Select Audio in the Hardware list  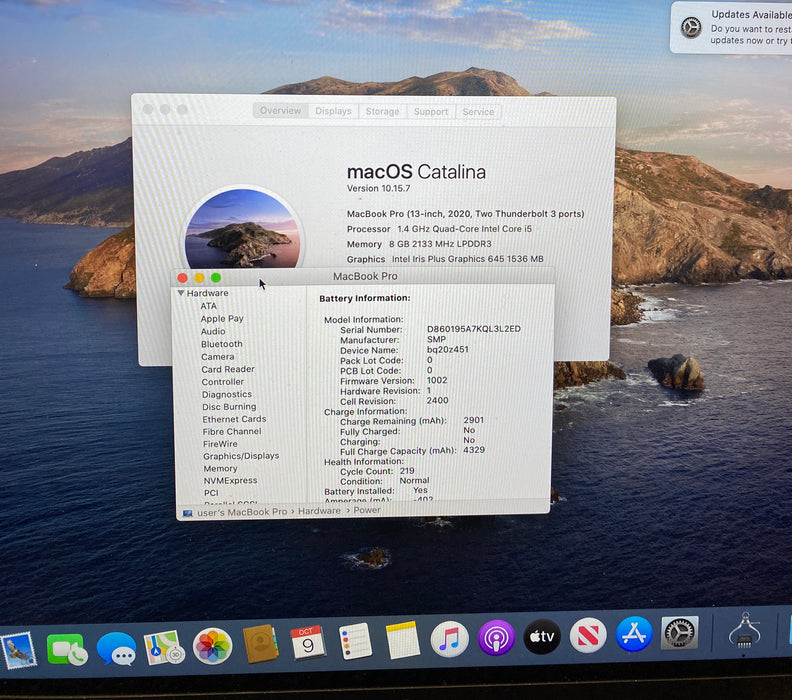pyautogui.click(x=213, y=331)
